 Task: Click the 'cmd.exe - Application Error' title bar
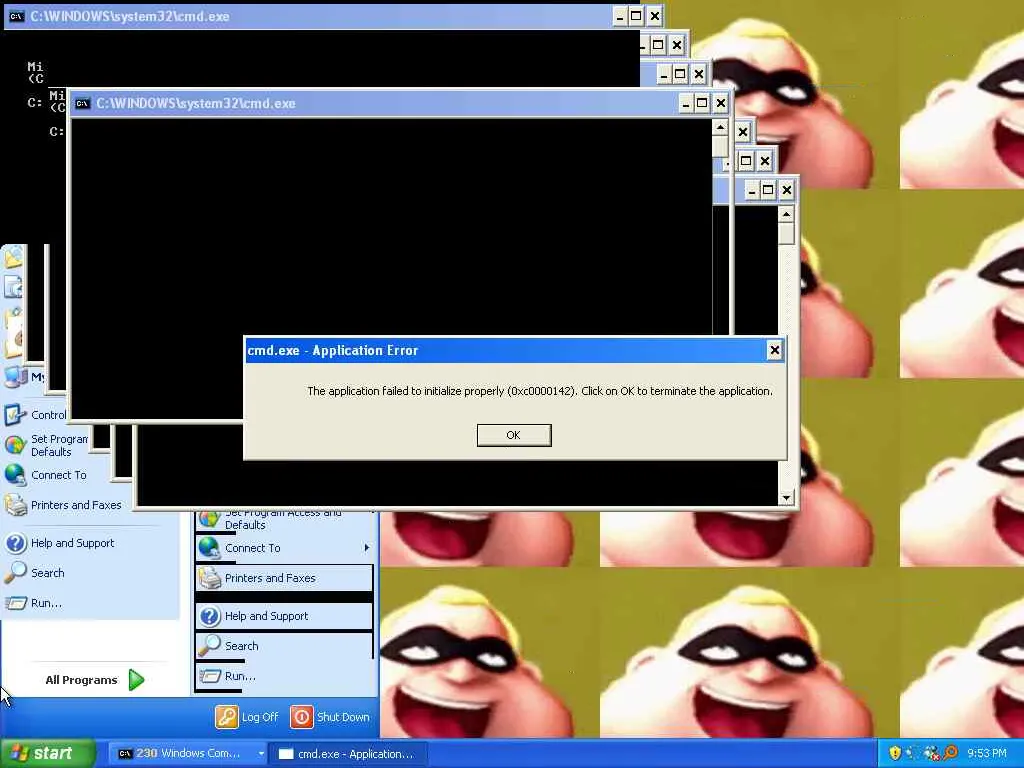click(x=515, y=350)
